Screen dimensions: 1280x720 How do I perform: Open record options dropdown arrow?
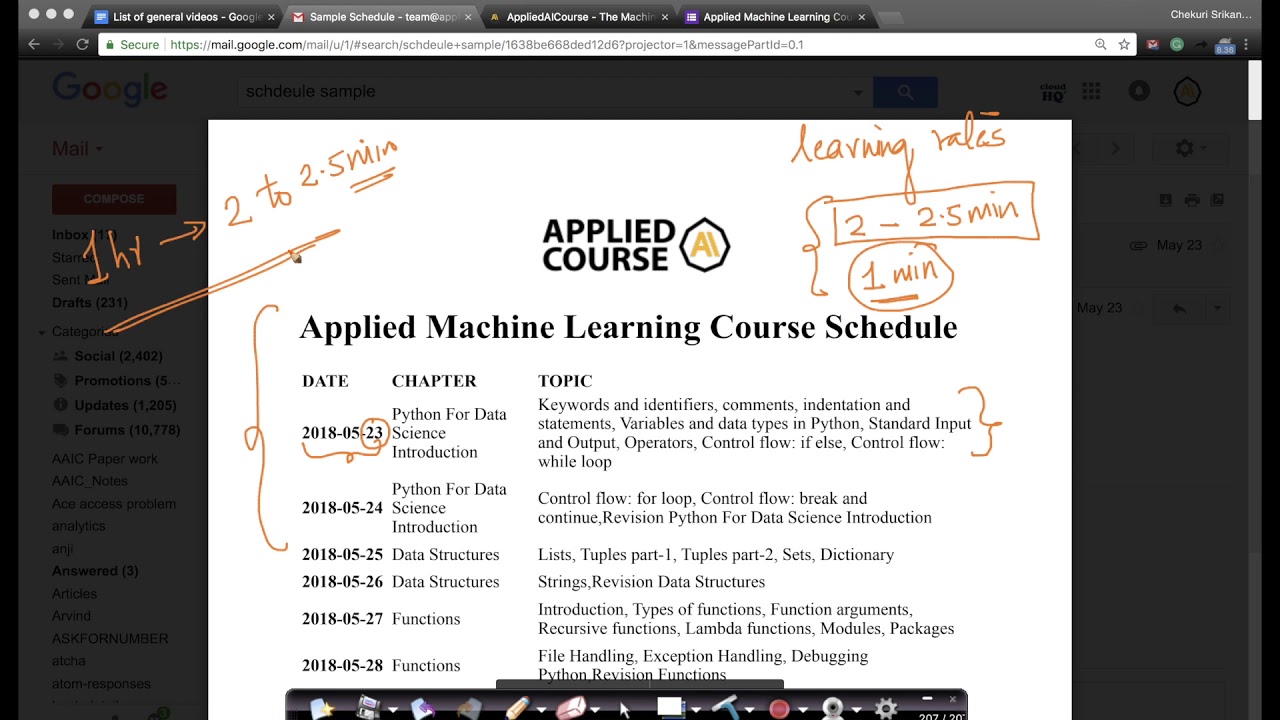(803, 710)
